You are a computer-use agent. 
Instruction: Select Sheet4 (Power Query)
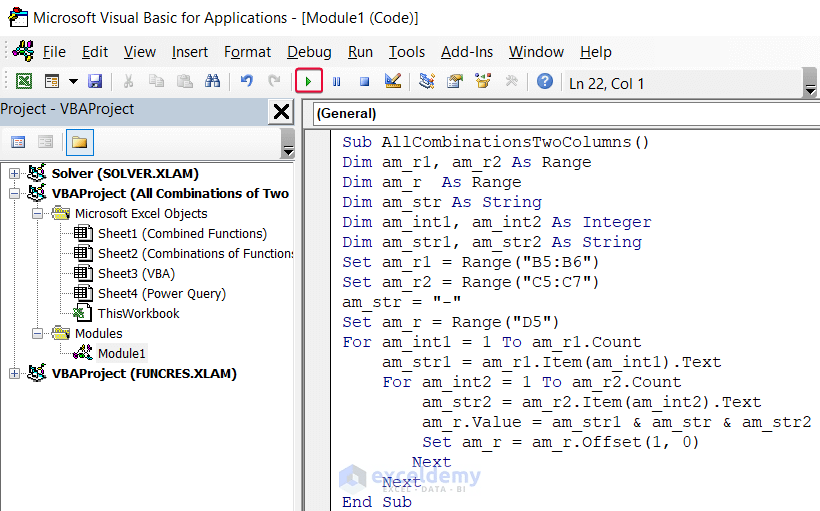(162, 294)
